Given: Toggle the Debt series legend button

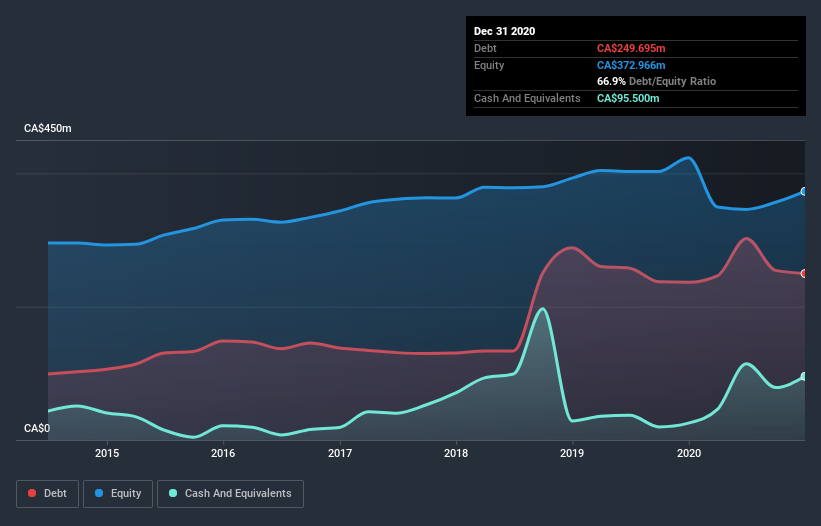Looking at the screenshot, I should click(47, 494).
